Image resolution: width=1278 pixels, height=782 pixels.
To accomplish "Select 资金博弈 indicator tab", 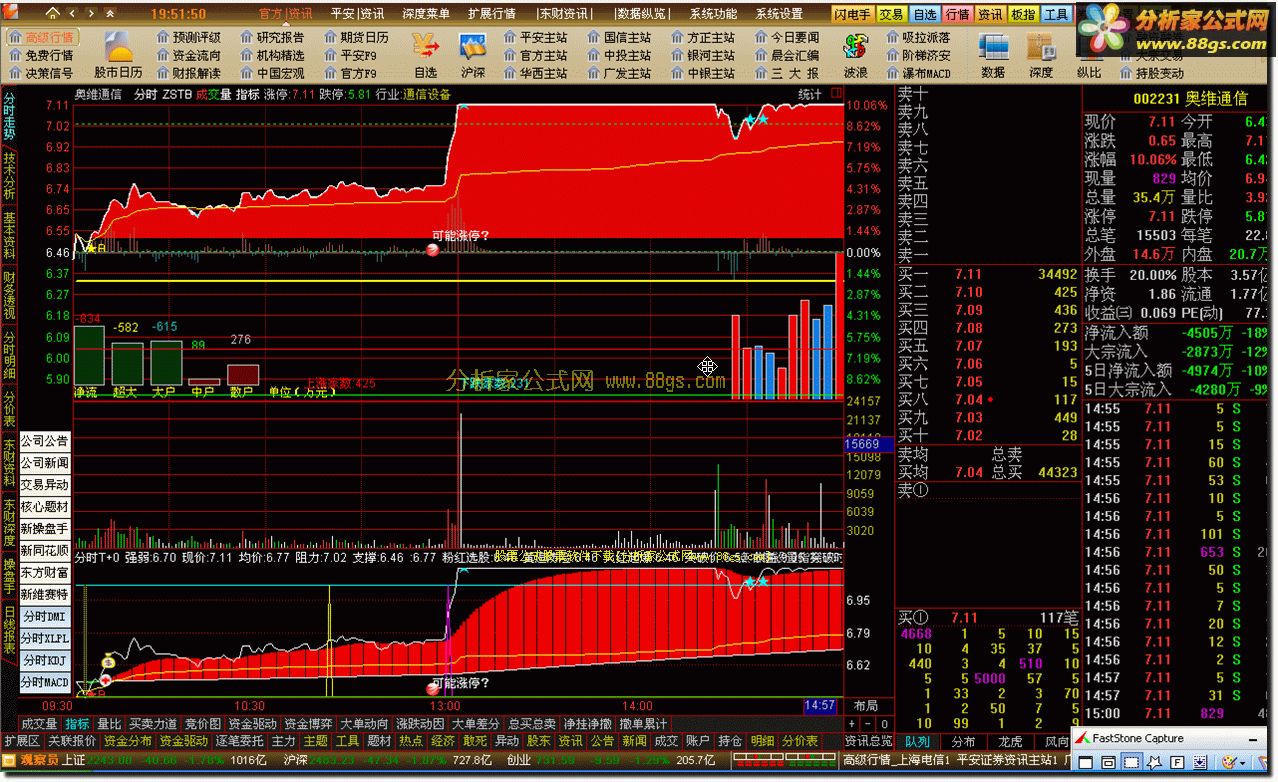I will [x=309, y=724].
